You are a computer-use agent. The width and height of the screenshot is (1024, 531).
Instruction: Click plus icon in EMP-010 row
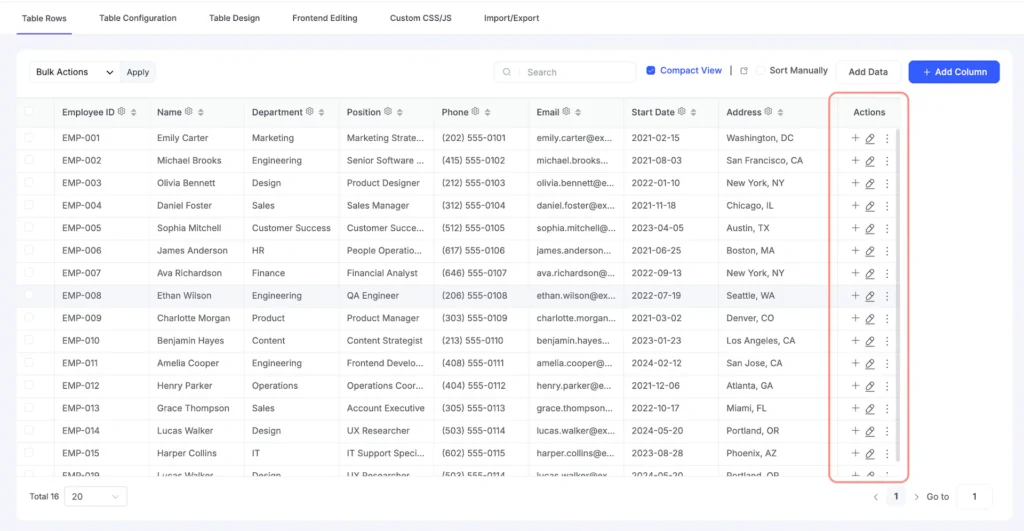coord(855,341)
